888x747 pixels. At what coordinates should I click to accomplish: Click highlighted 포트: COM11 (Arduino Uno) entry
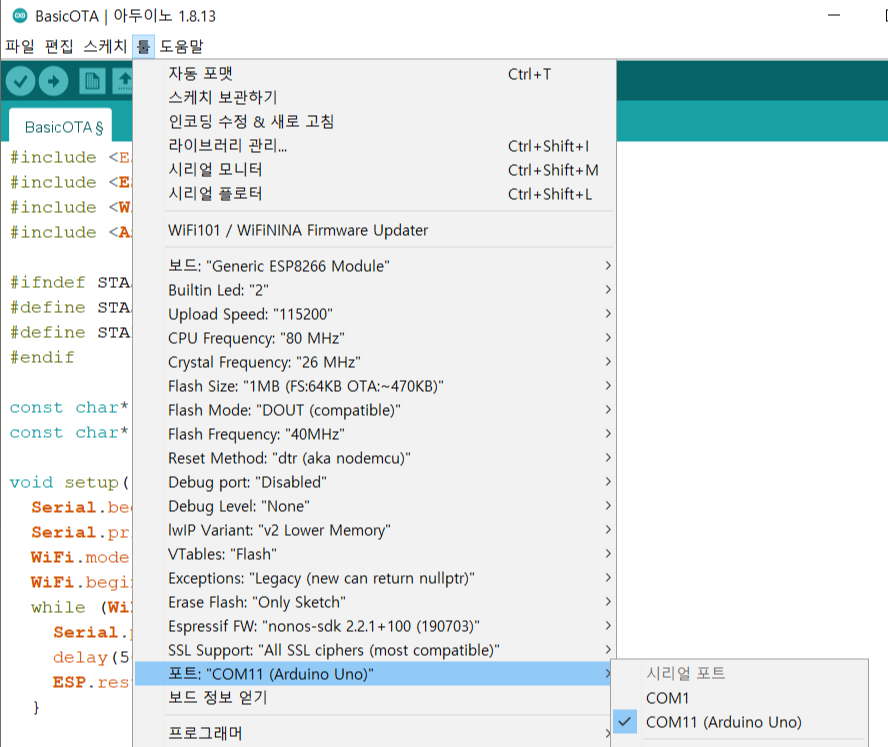[374, 674]
